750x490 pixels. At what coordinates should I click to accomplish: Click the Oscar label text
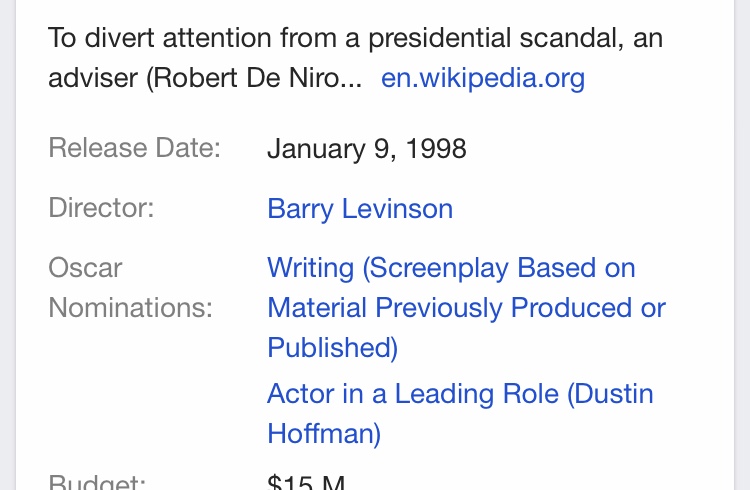[x=85, y=267]
